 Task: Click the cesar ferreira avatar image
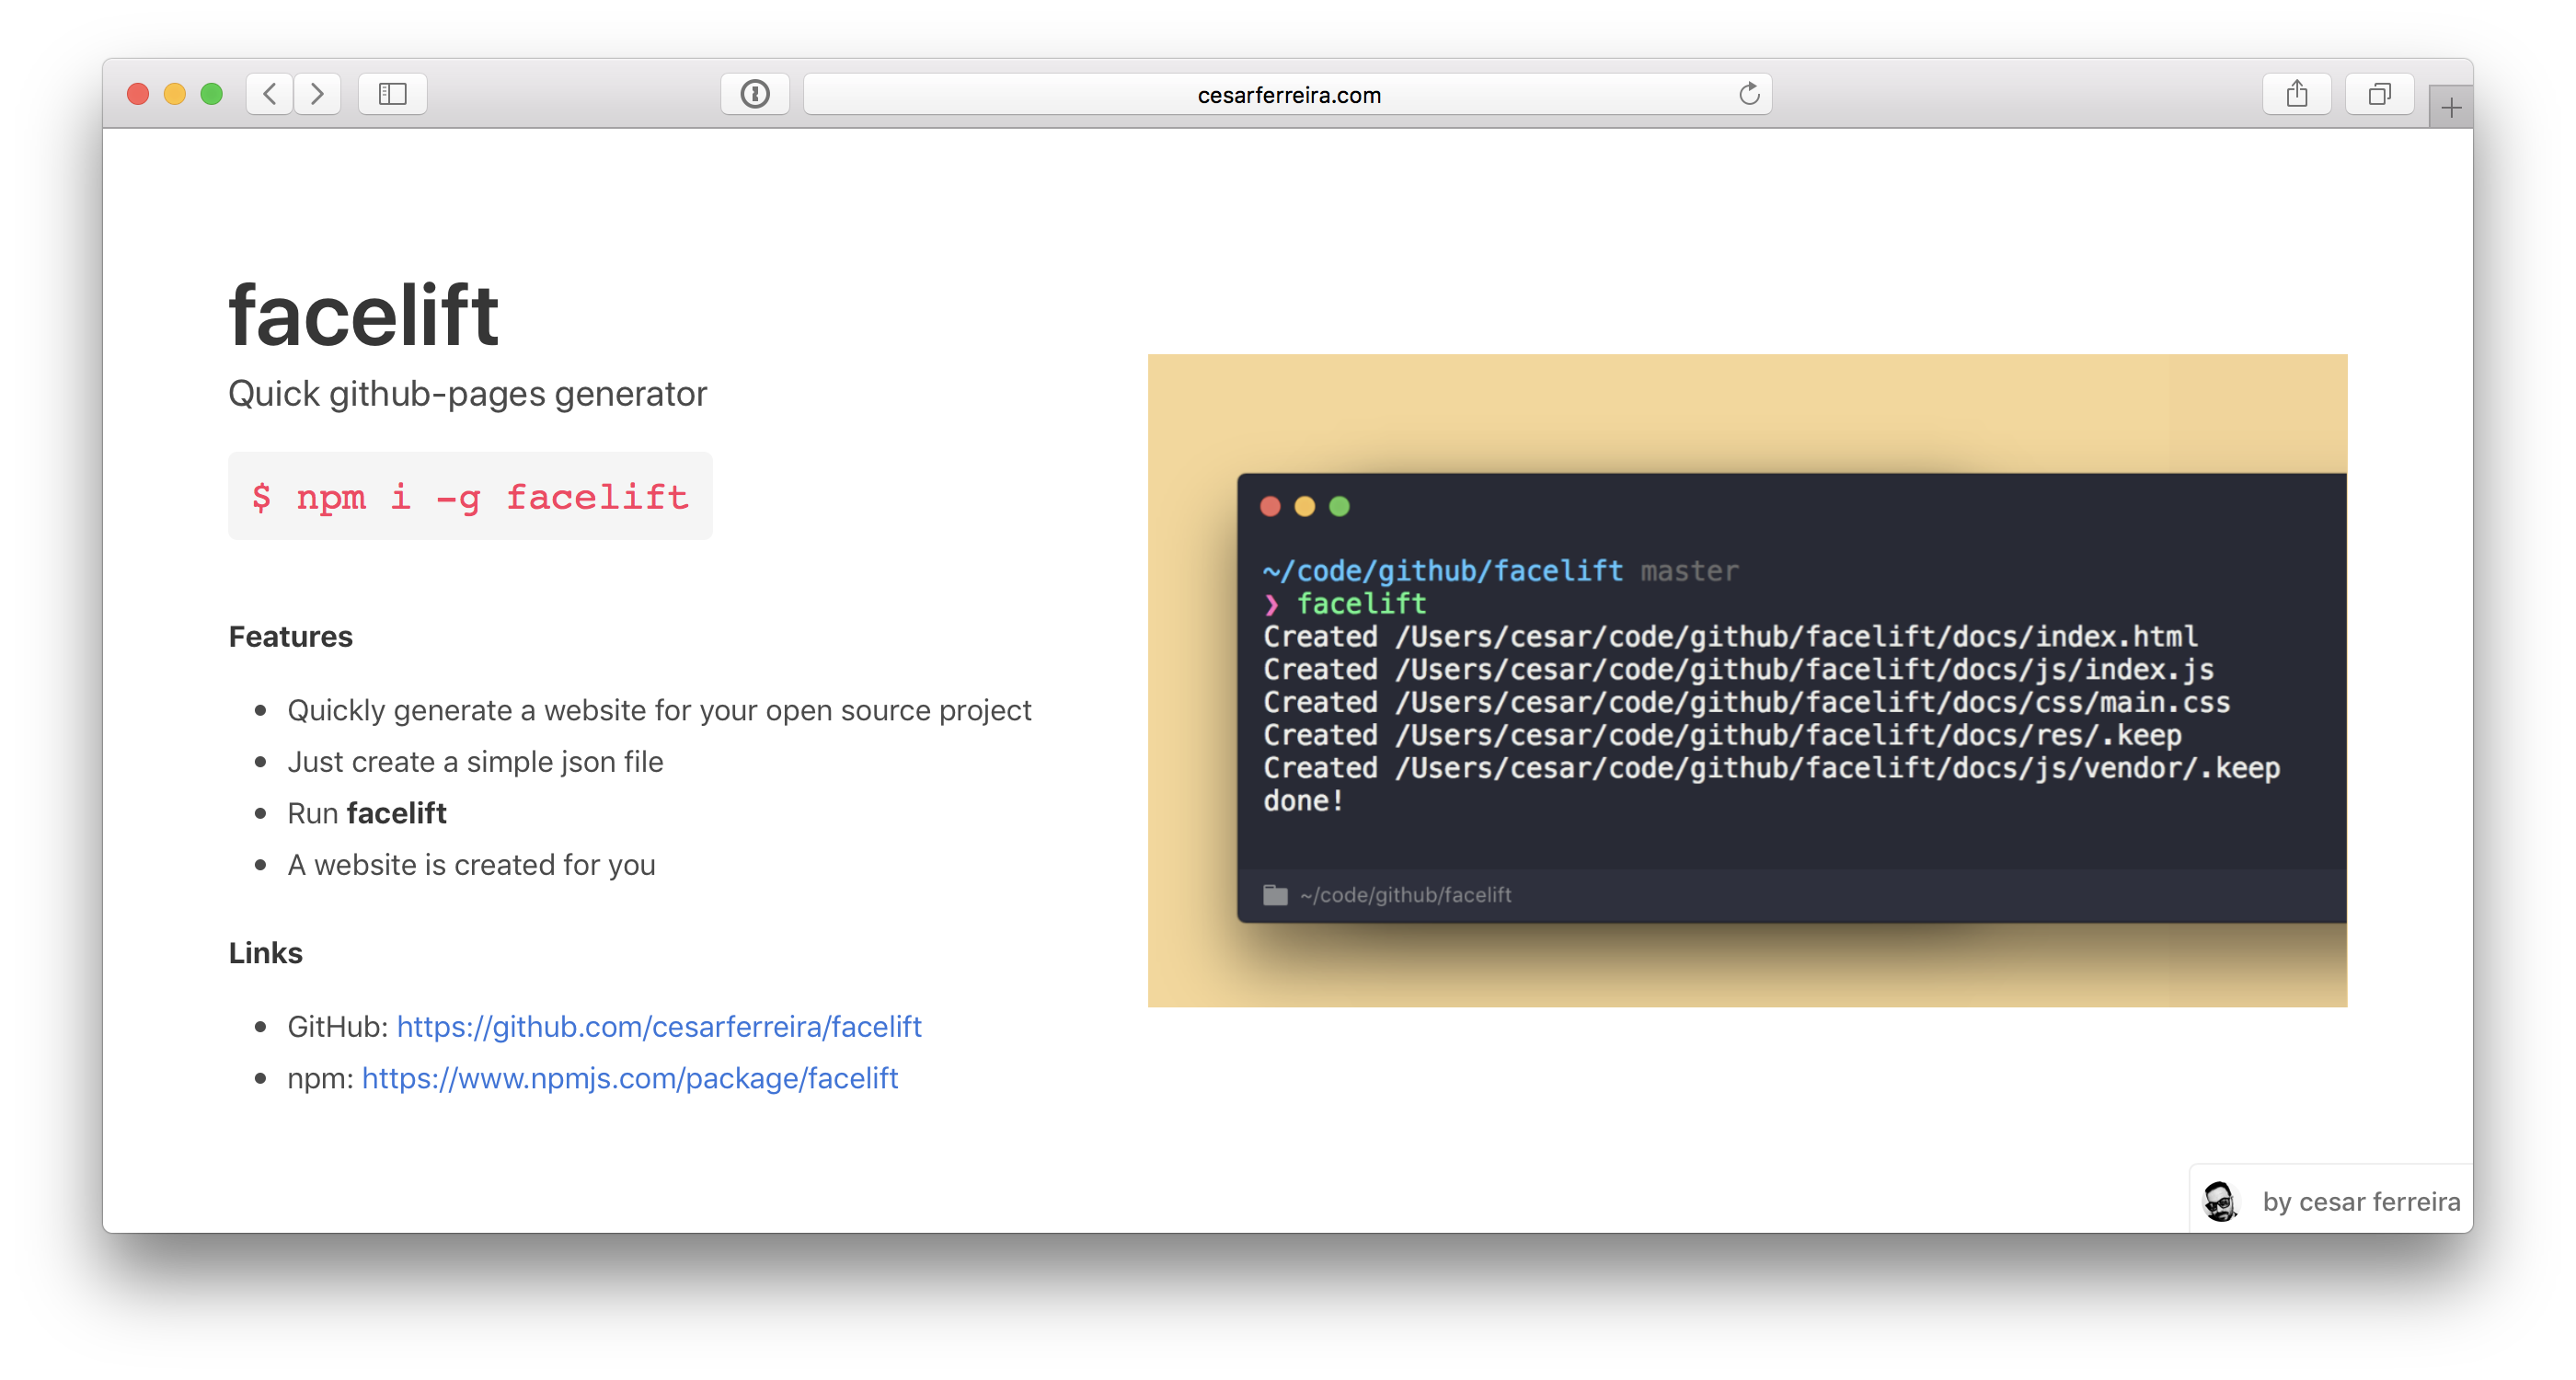point(2220,1201)
